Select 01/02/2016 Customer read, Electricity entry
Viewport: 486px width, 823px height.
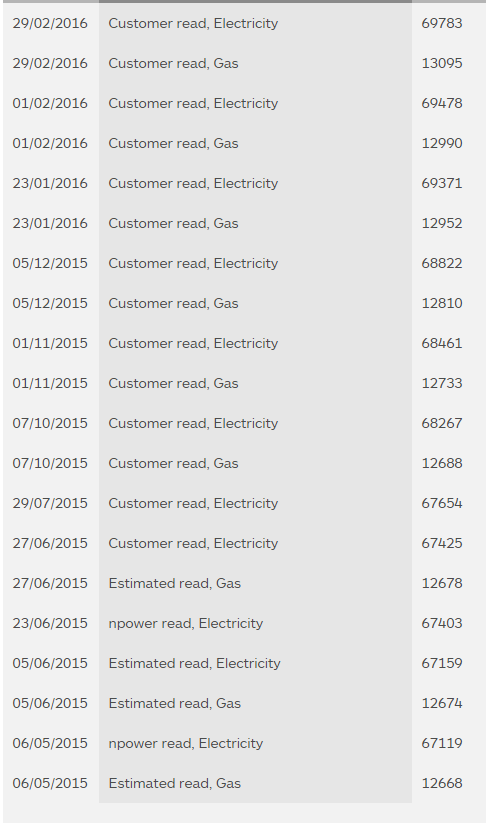[x=243, y=103]
